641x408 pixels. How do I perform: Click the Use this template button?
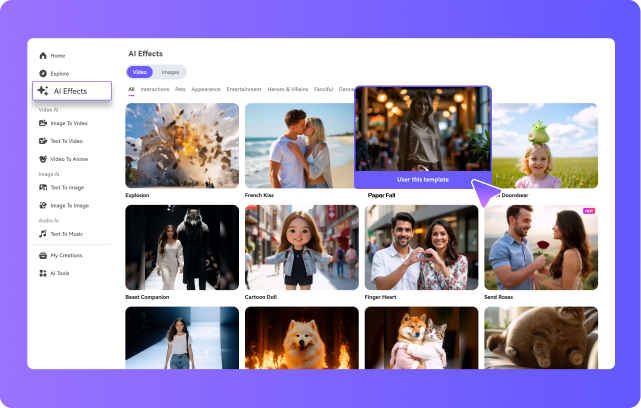(x=423, y=179)
